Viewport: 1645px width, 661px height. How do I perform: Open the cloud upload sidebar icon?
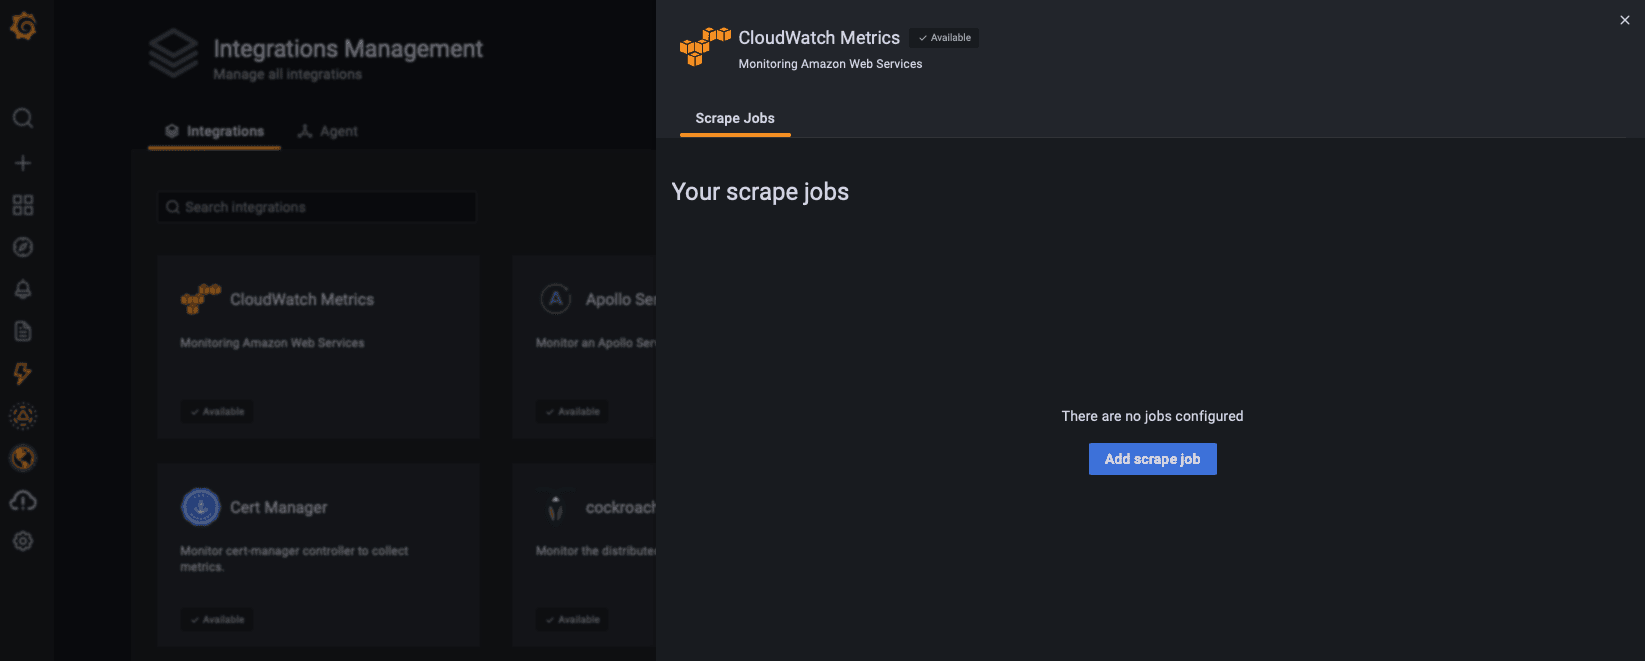(23, 500)
